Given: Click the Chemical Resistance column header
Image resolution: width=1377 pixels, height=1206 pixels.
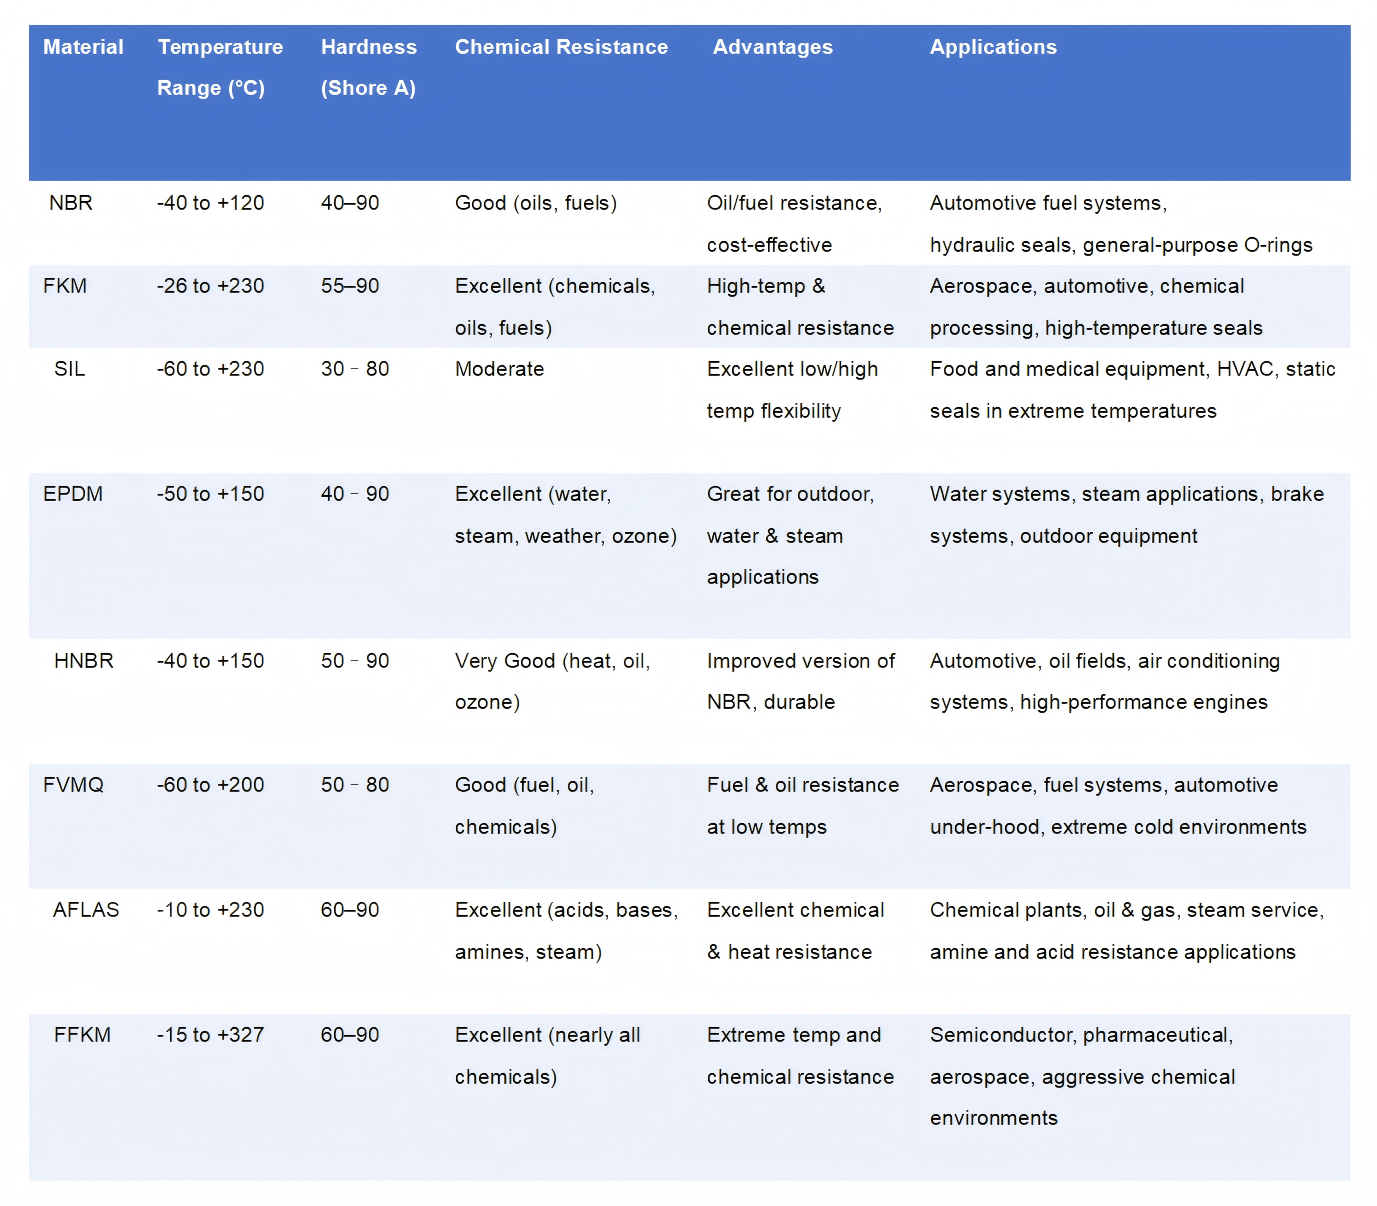Looking at the screenshot, I should click(x=561, y=47).
